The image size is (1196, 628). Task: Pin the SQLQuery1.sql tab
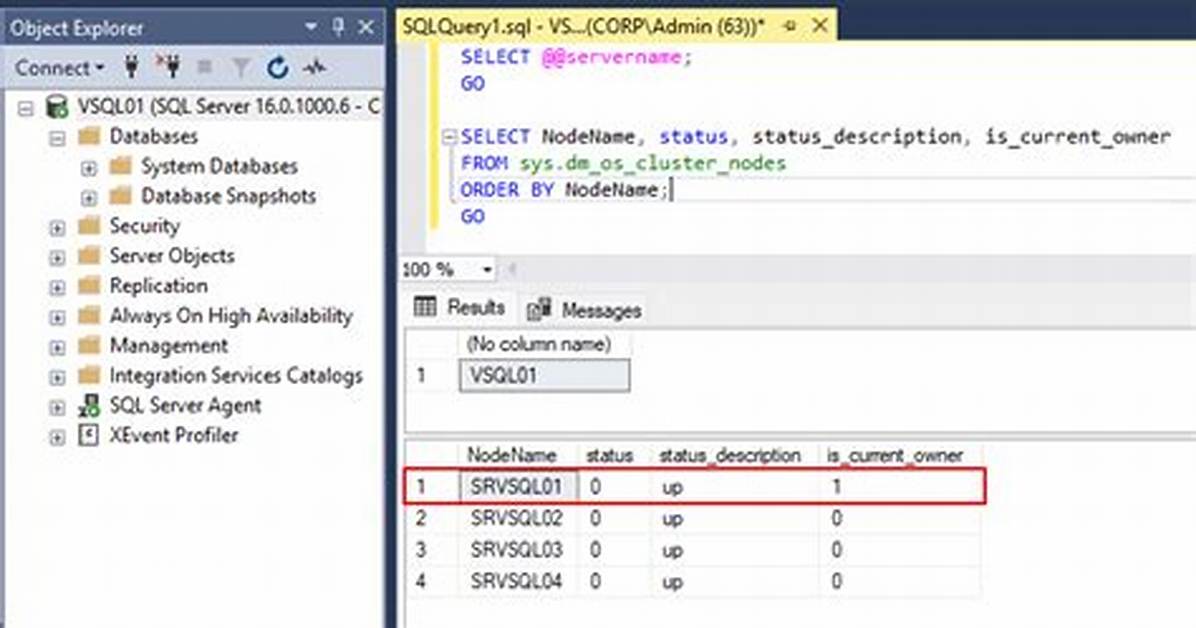point(790,27)
